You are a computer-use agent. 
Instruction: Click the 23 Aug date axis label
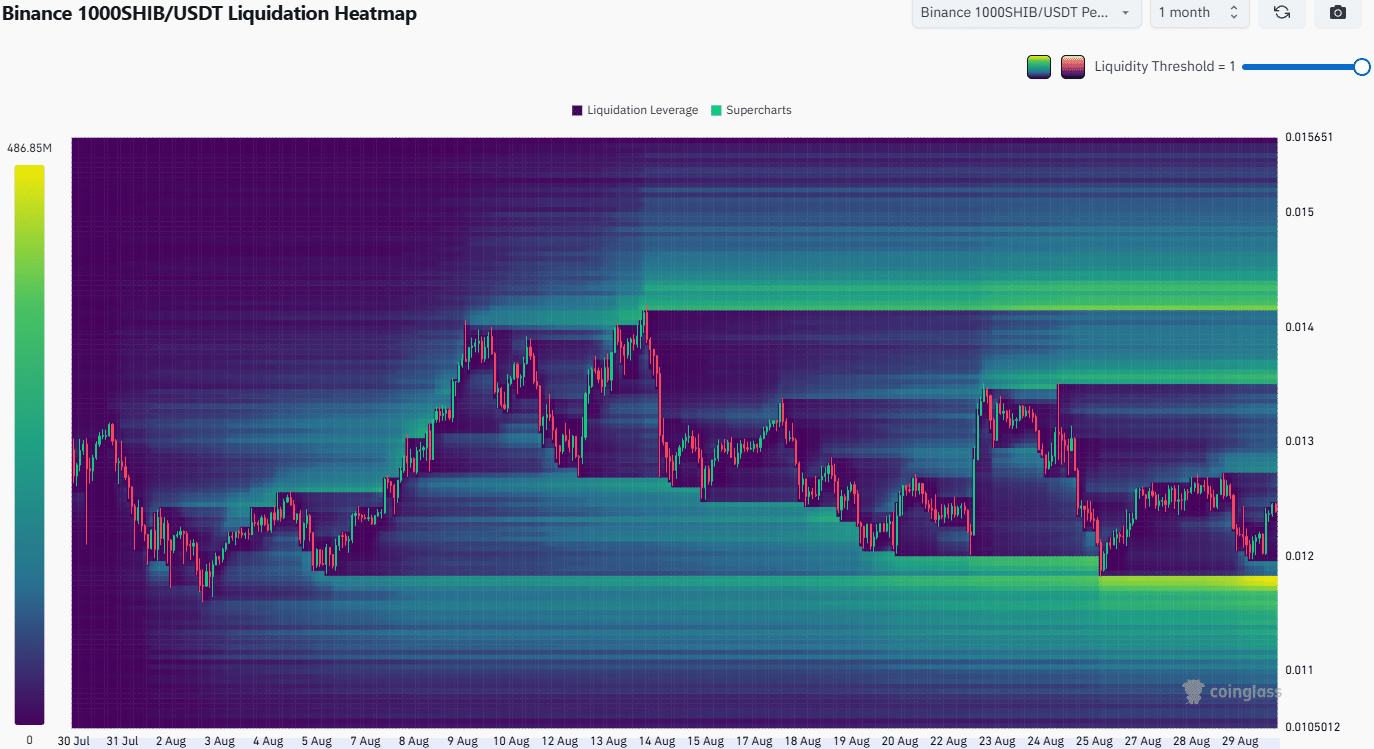pyautogui.click(x=996, y=741)
